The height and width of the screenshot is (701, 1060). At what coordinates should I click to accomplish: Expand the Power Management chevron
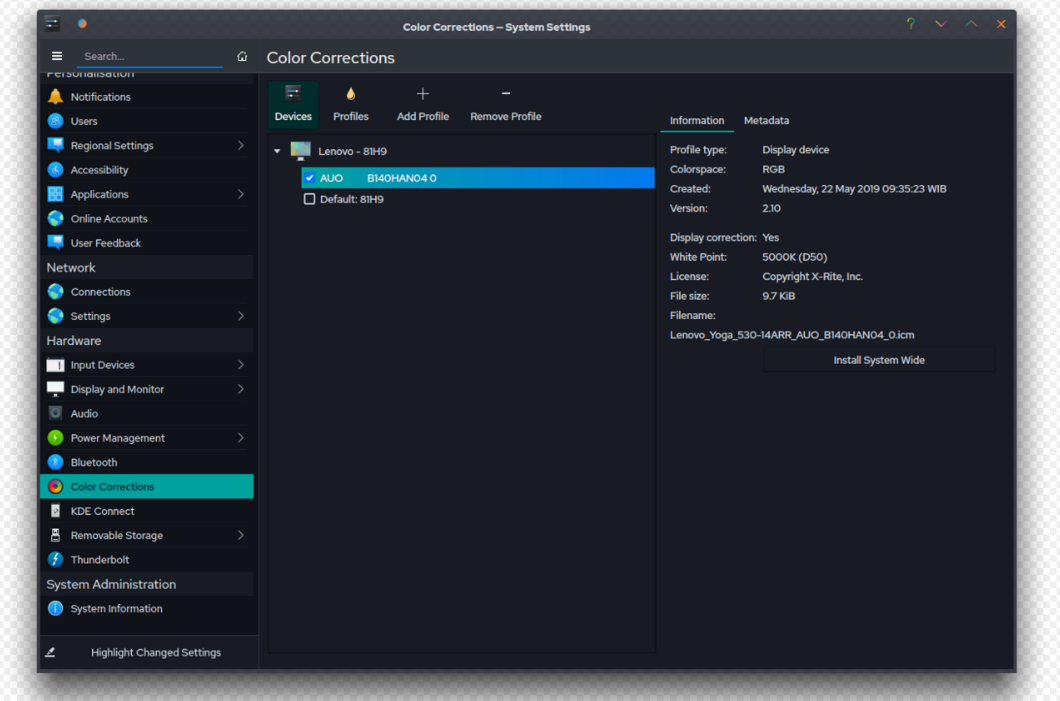pyautogui.click(x=240, y=438)
